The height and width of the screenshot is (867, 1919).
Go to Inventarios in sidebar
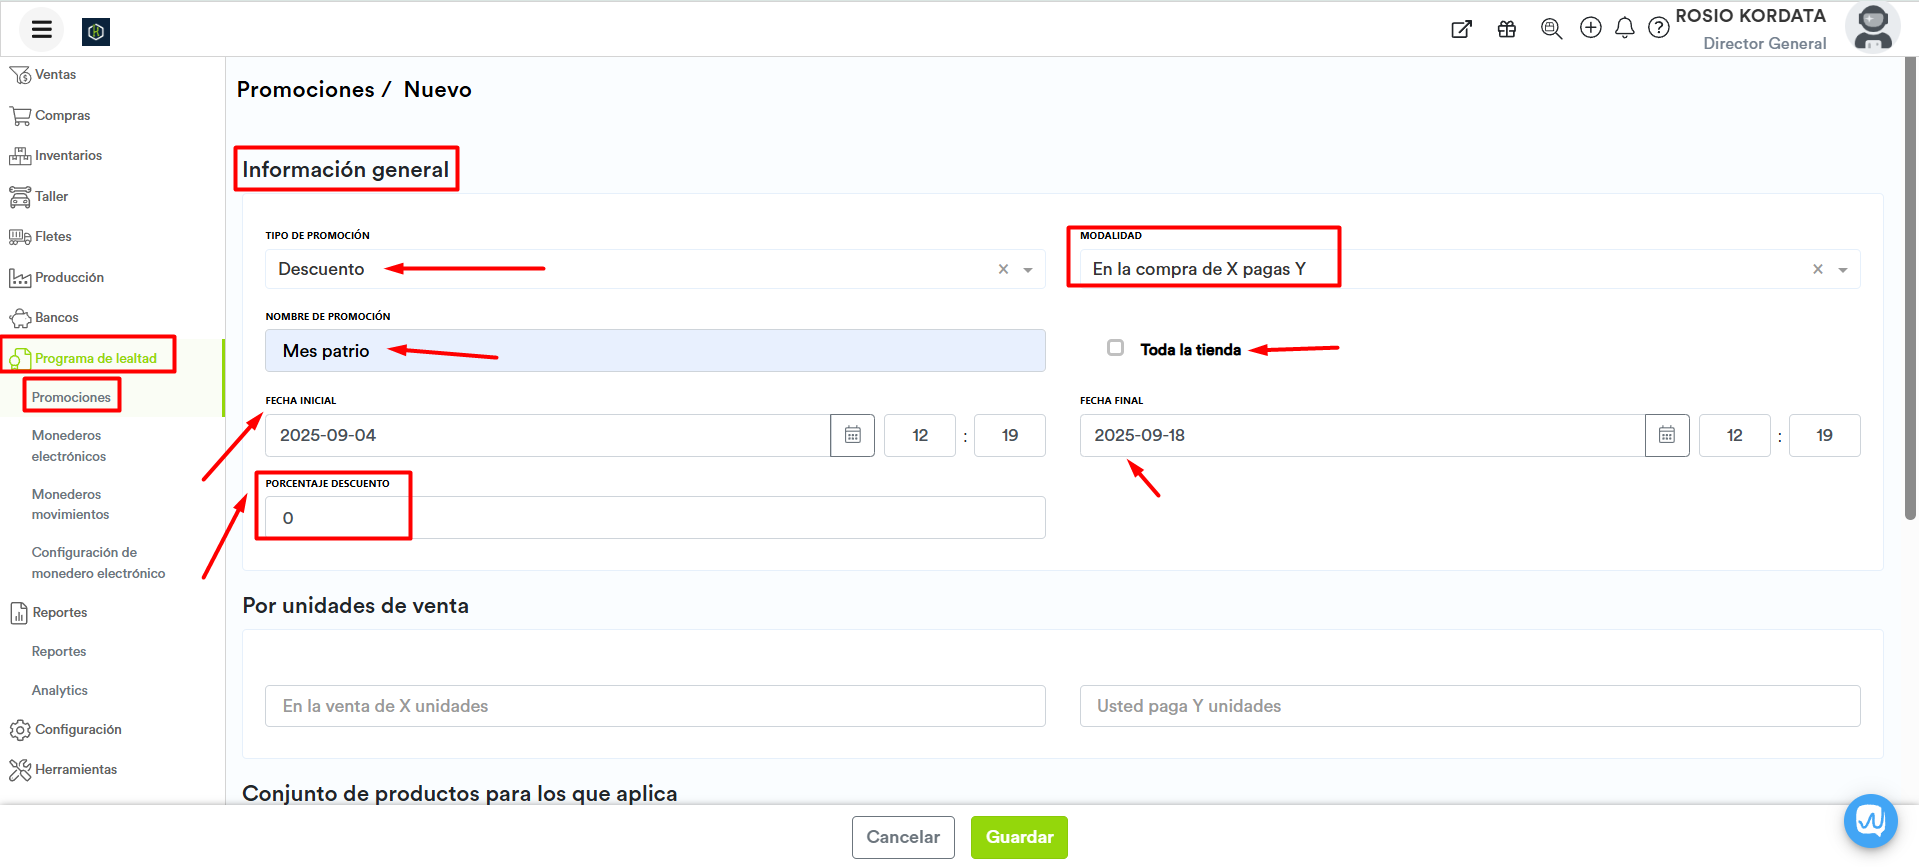click(x=68, y=156)
